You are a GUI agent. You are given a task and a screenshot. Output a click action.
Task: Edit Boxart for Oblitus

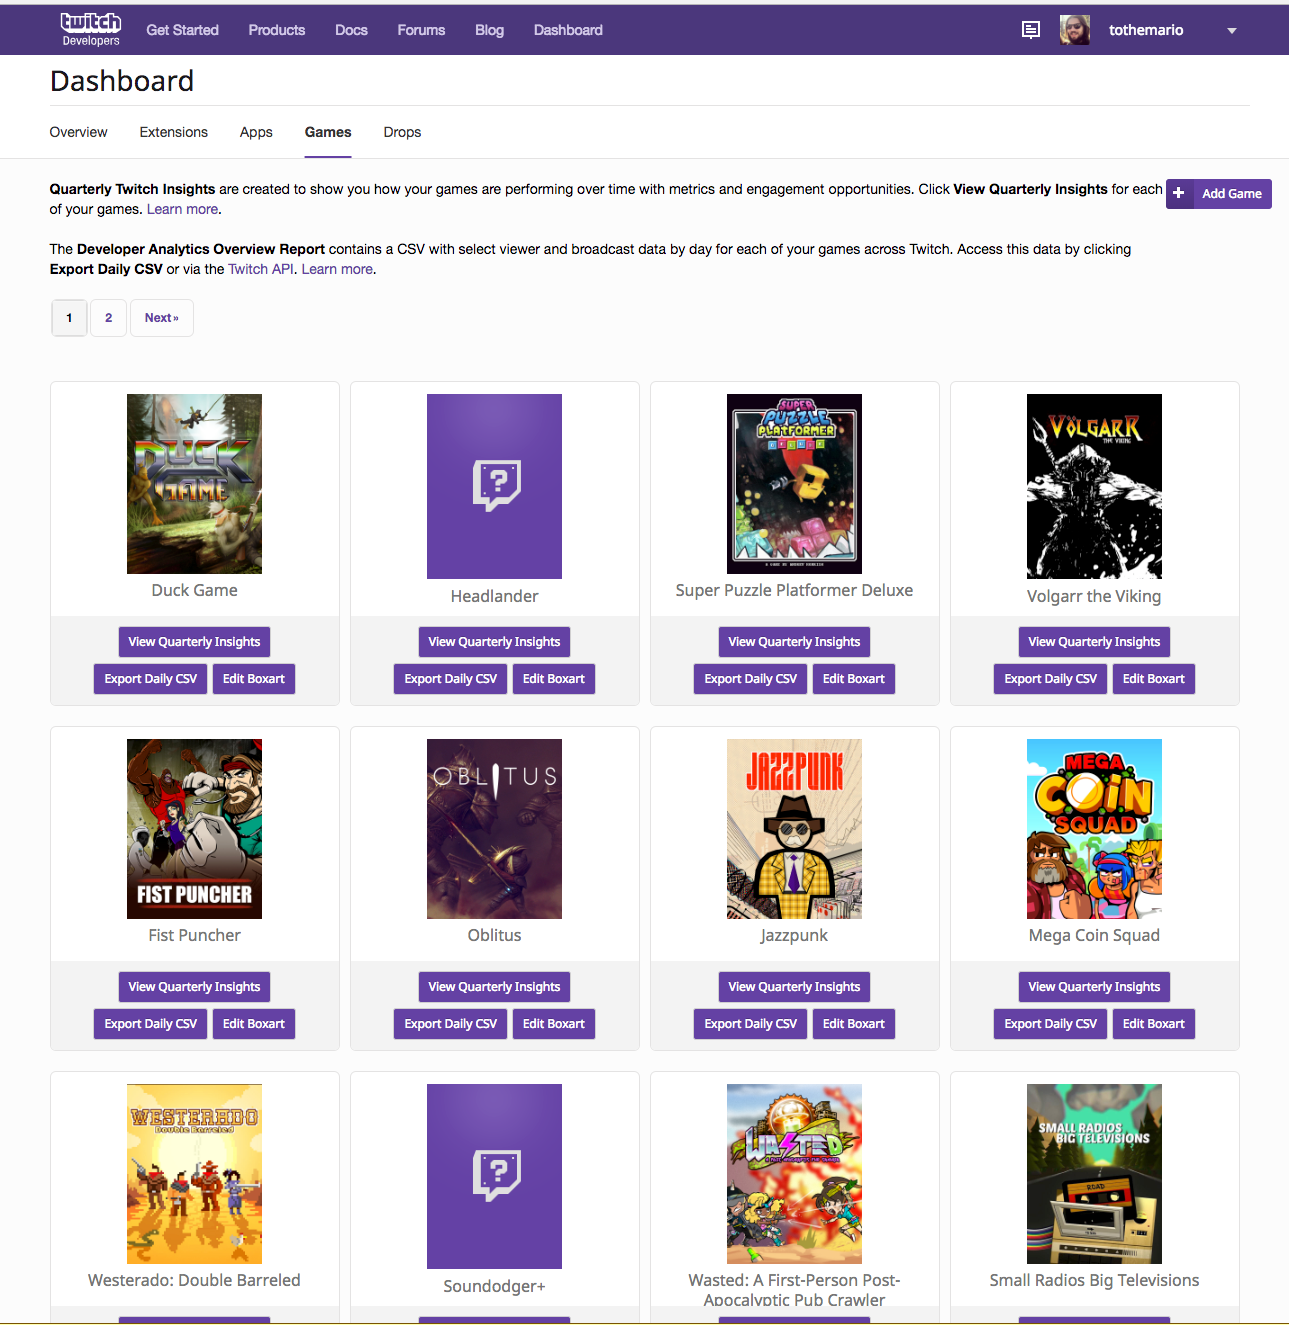click(x=553, y=1024)
